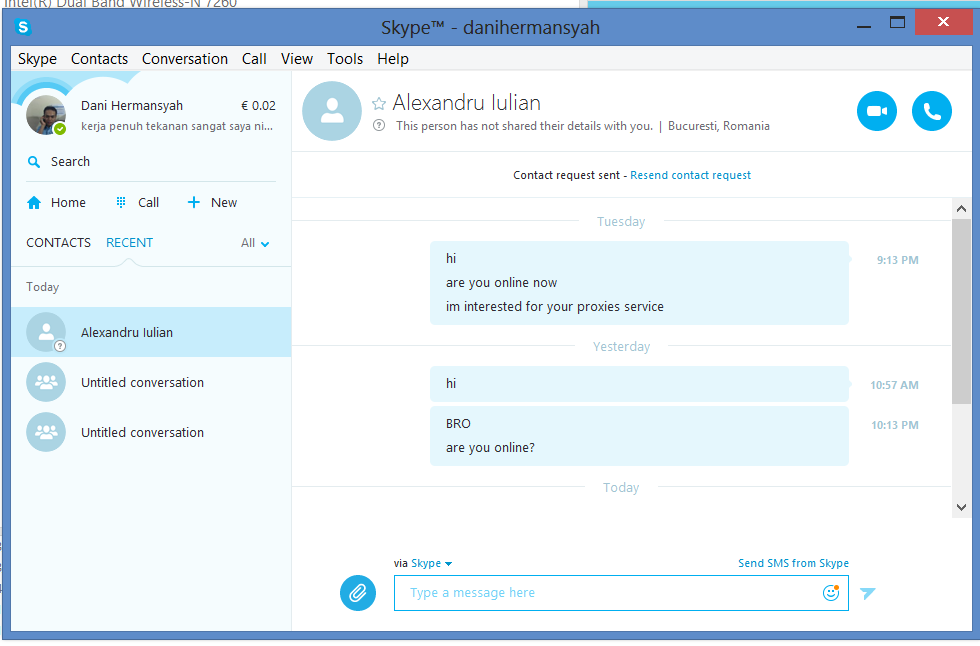
Task: Click the search magnifier icon
Action: [x=34, y=162]
